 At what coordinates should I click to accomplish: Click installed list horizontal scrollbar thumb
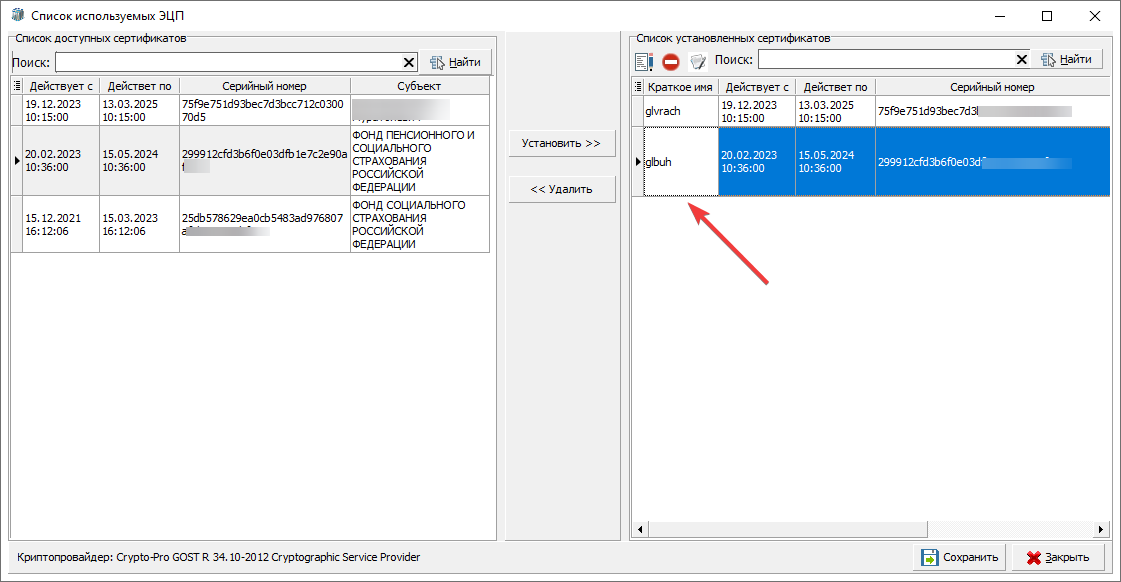click(x=787, y=529)
